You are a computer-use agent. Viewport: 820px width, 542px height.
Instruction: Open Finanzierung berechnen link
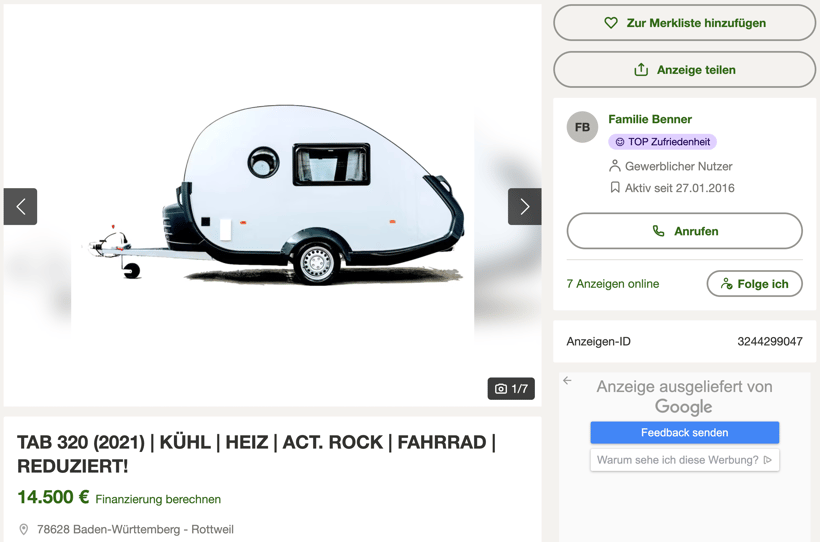click(x=158, y=499)
